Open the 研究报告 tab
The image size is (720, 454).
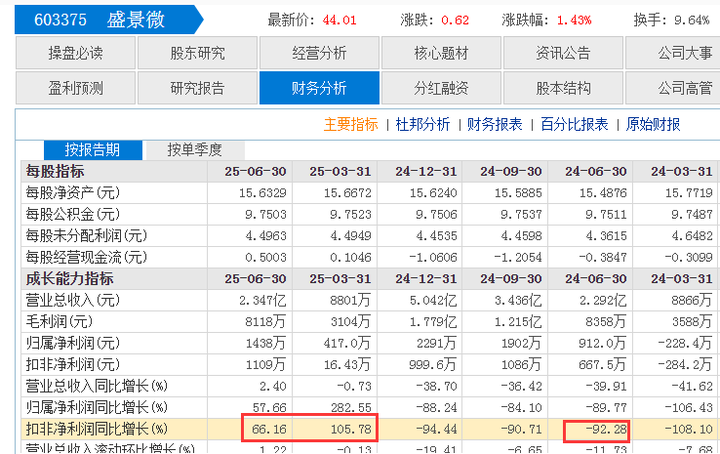pos(197,88)
